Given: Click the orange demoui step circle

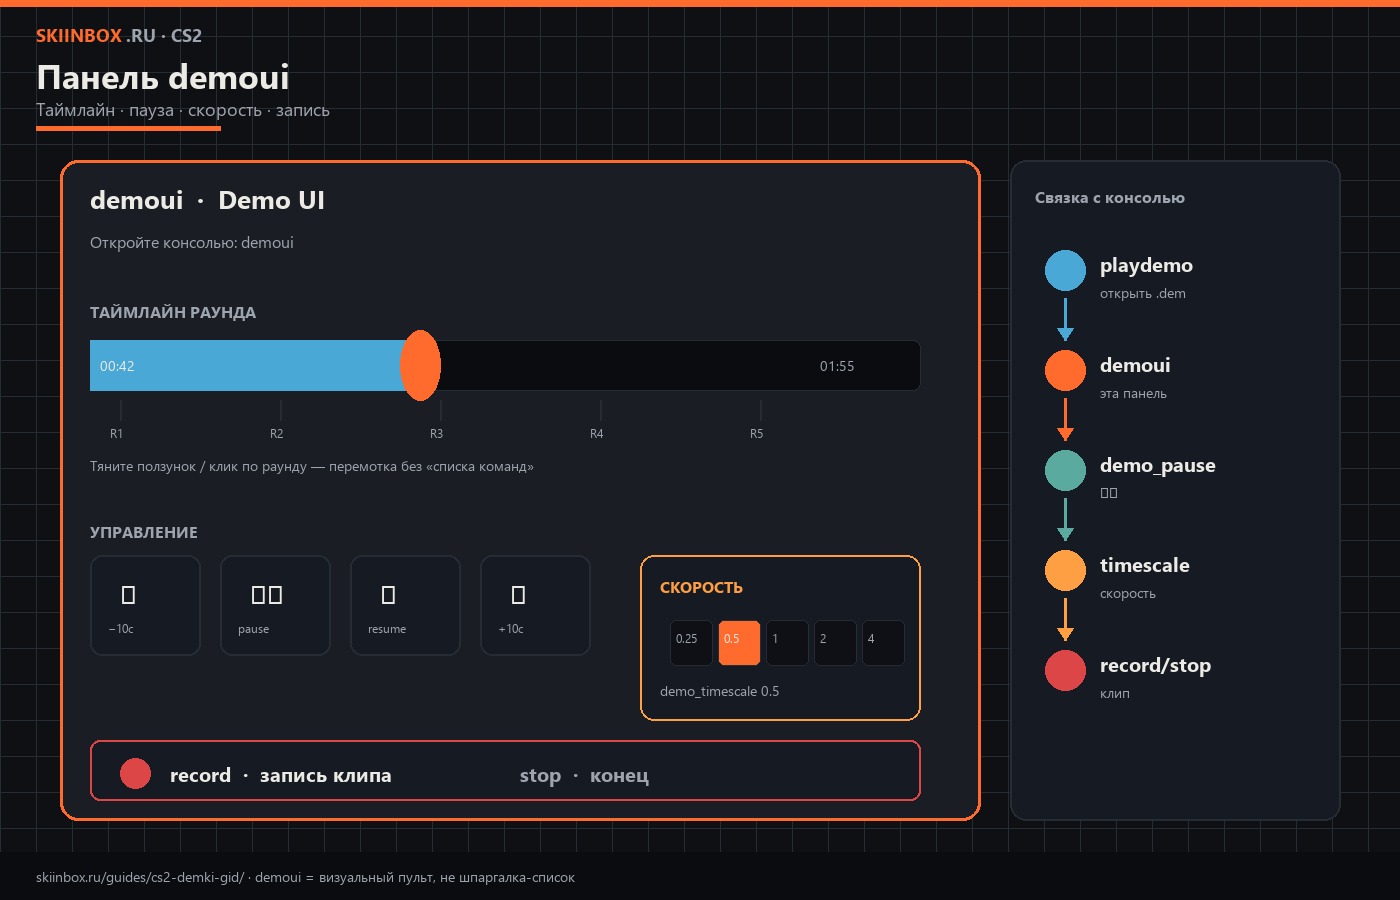Looking at the screenshot, I should tap(1065, 370).
